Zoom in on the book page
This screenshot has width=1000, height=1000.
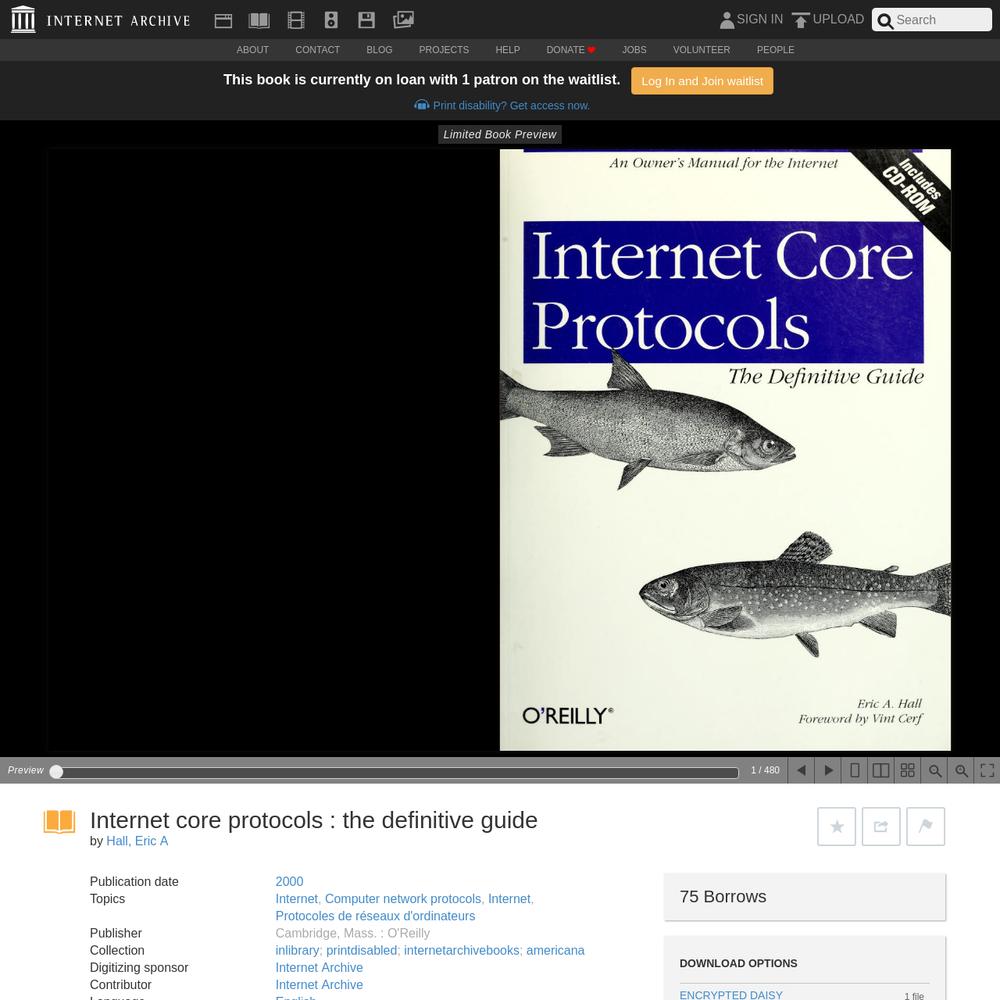[961, 770]
